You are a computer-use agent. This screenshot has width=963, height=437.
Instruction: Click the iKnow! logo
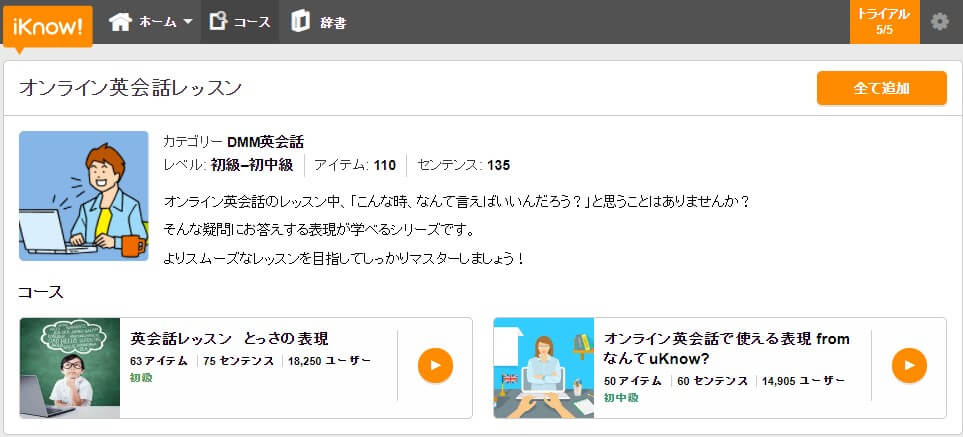coord(48,26)
